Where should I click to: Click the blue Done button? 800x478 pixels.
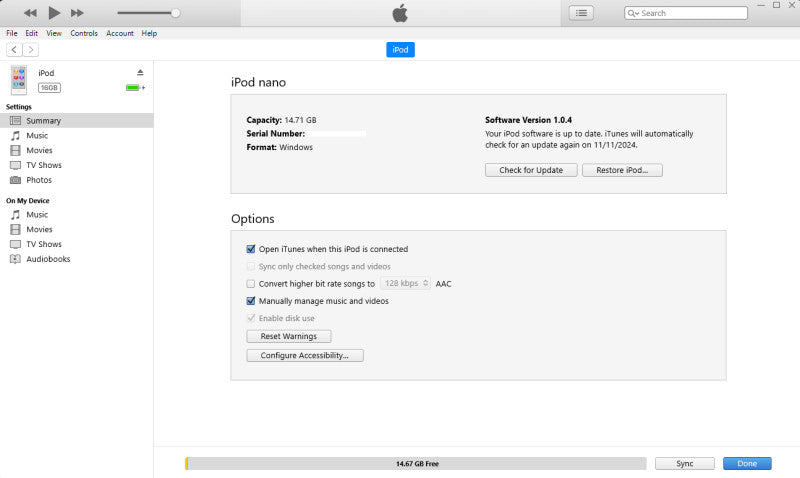click(x=747, y=463)
